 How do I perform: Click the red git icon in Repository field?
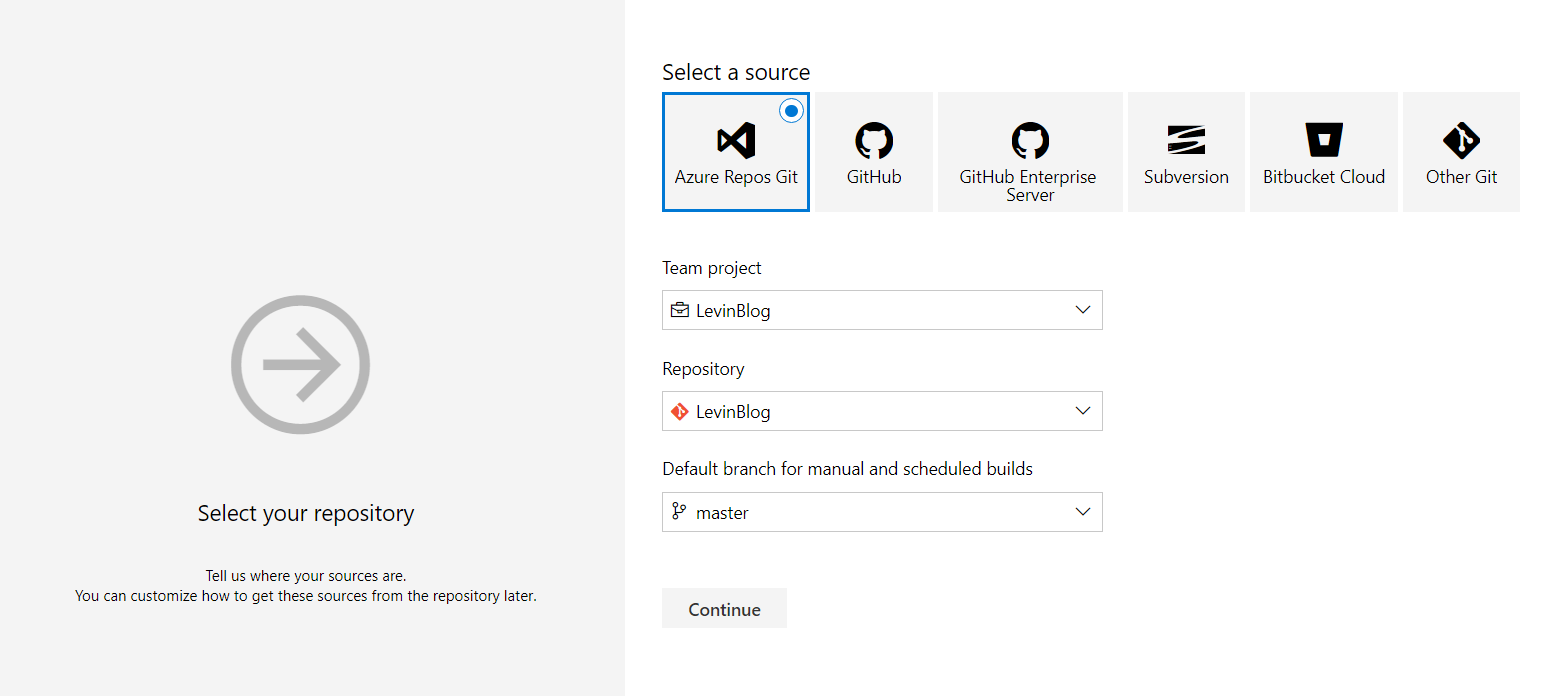point(680,411)
